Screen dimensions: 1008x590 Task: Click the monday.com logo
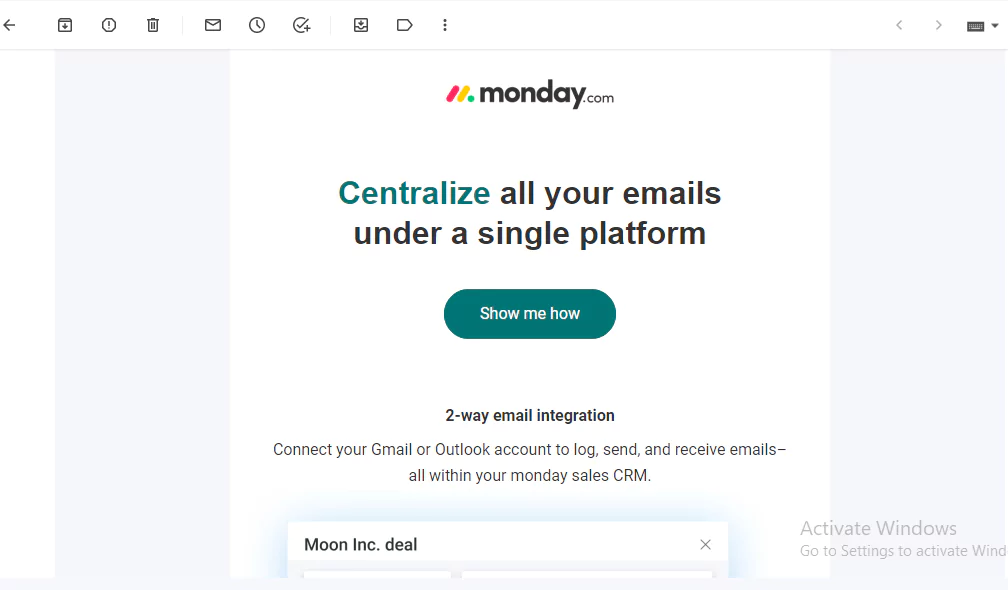530,94
